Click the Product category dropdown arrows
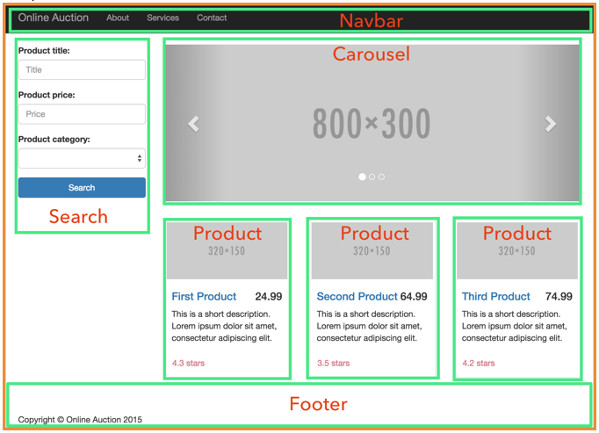599x433 pixels. (139, 158)
